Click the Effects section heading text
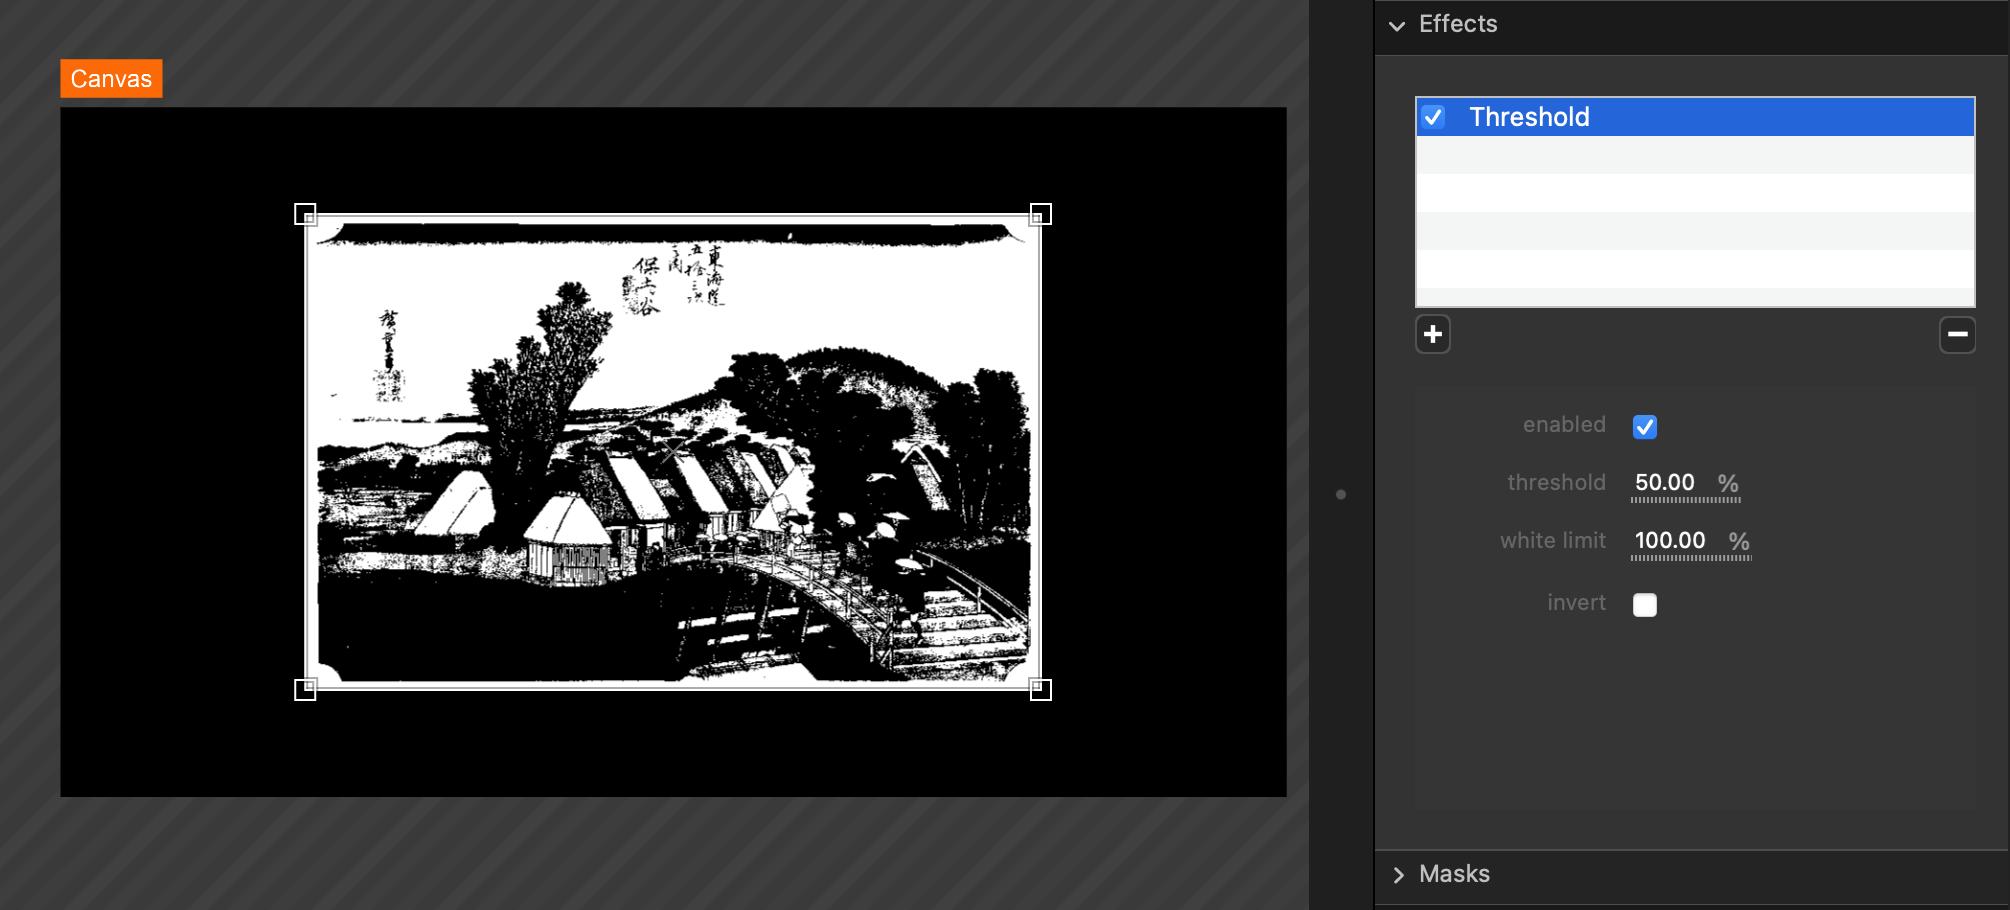The image size is (2010, 910). (x=1457, y=24)
